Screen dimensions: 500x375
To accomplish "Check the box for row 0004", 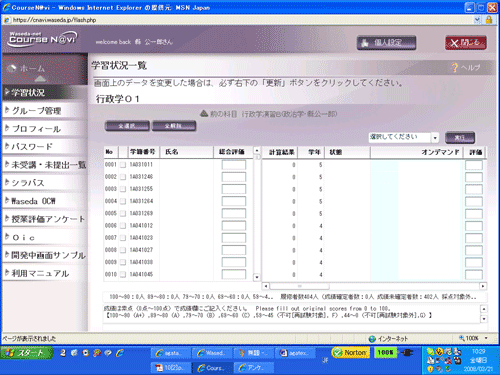I will pyautogui.click(x=123, y=201).
